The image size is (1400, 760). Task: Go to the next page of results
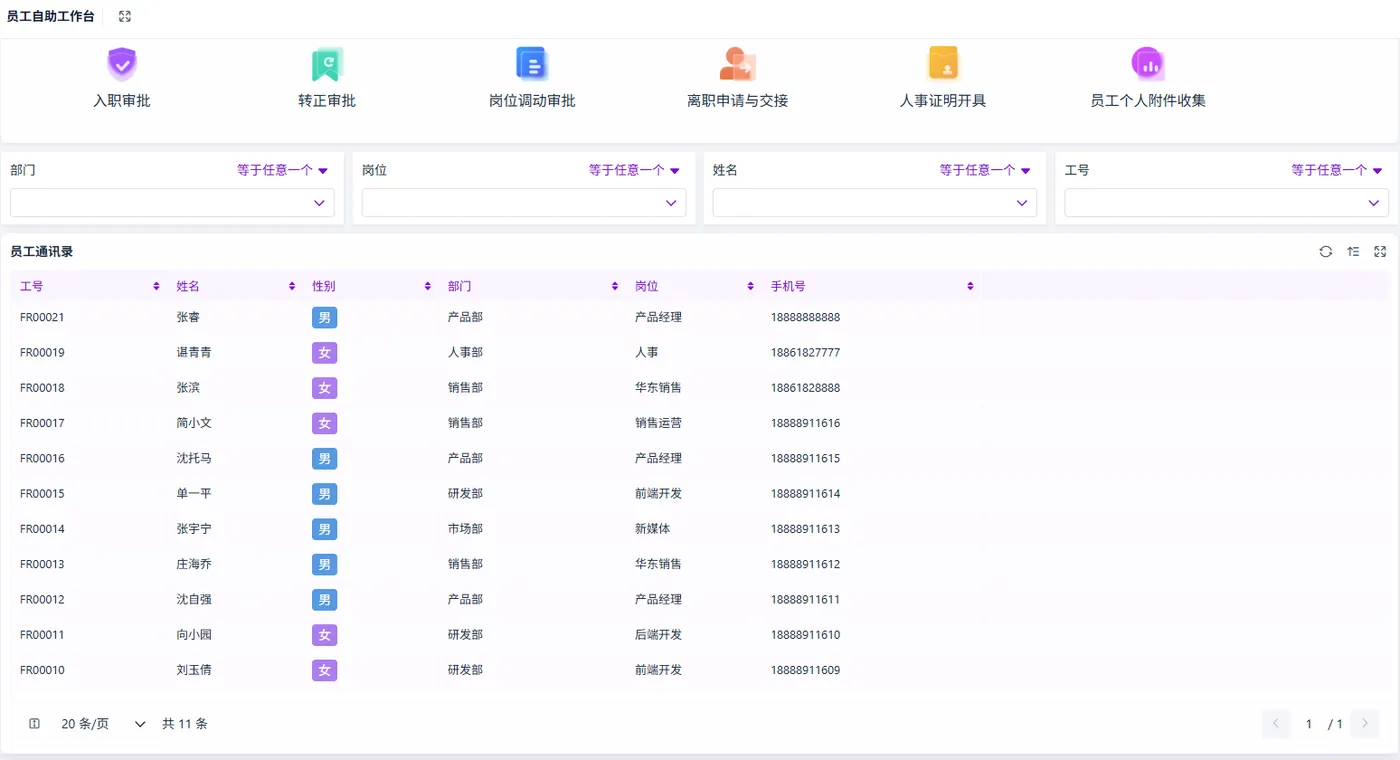point(1365,724)
